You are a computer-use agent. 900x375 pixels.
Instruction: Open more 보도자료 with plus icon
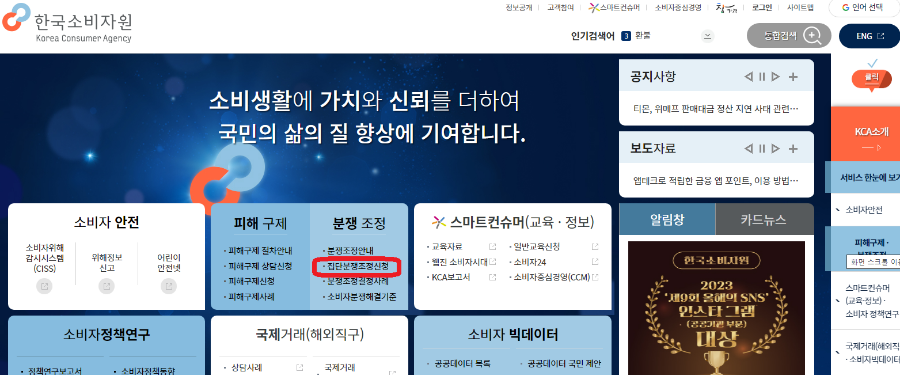point(793,149)
